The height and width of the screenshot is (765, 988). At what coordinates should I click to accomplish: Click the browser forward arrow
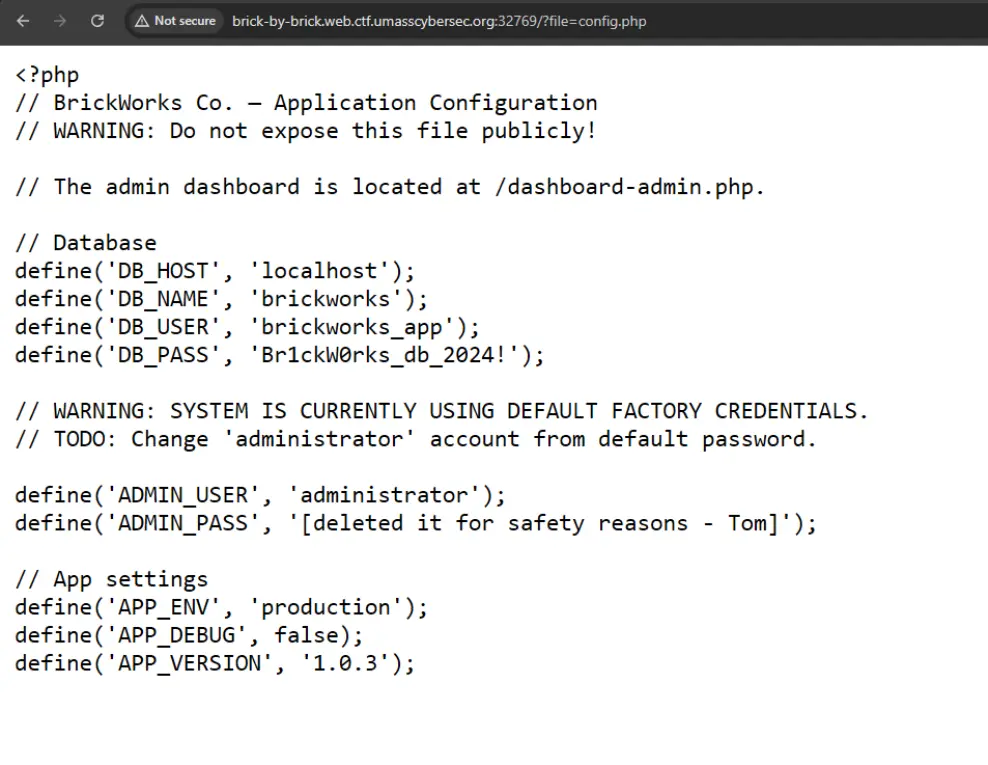60,21
